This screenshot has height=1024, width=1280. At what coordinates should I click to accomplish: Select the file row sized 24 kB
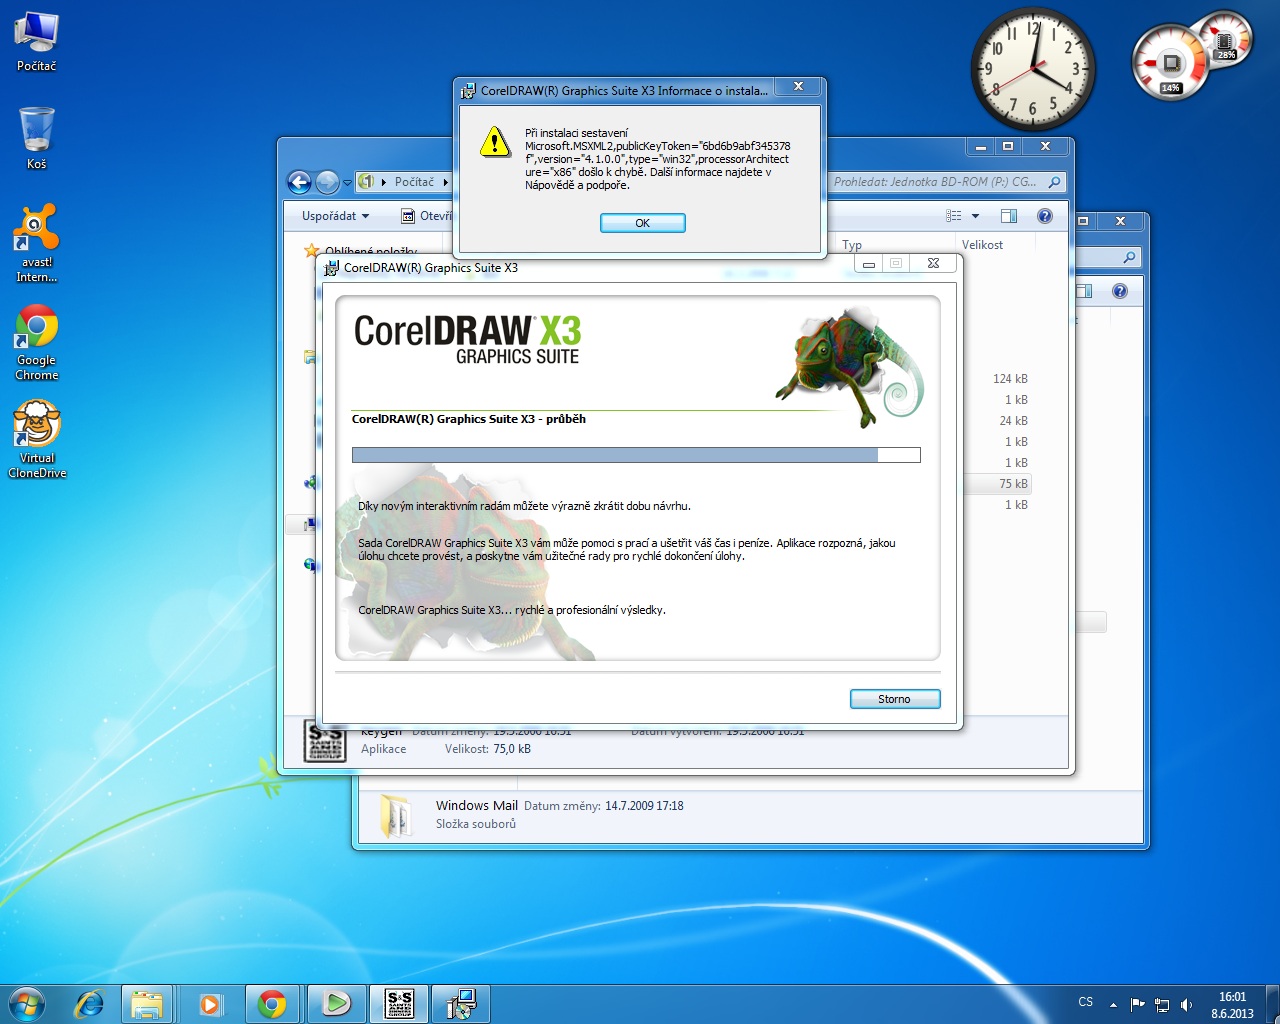[x=1013, y=421]
